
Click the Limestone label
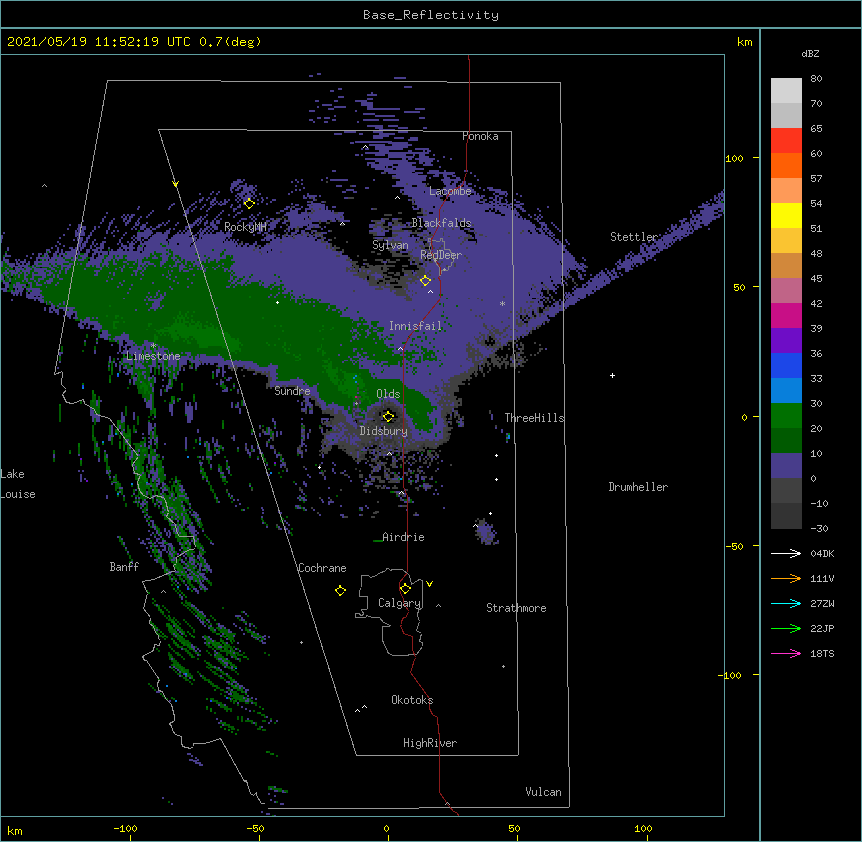click(153, 356)
